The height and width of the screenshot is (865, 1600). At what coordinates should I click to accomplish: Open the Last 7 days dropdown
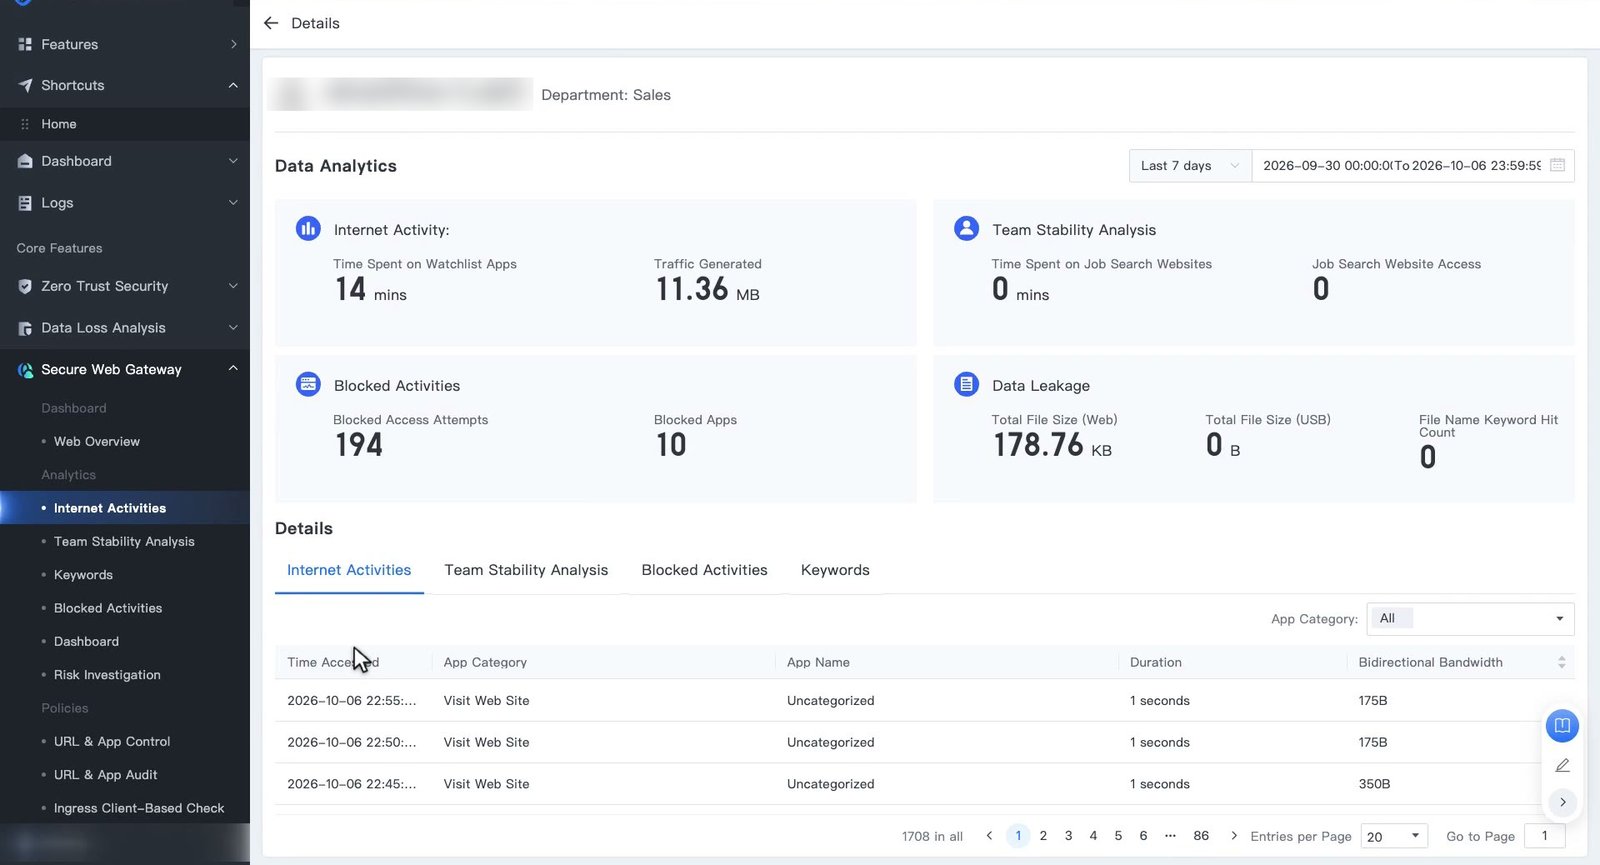point(1190,165)
